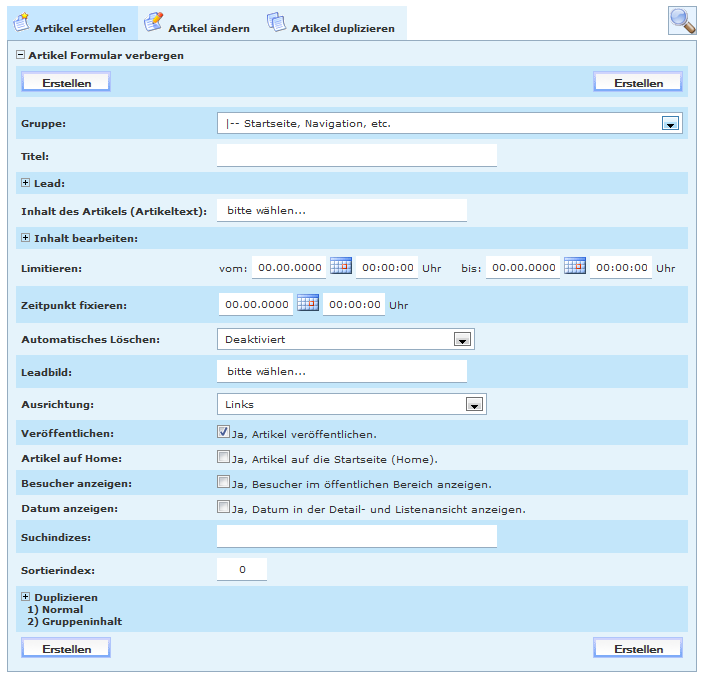This screenshot has width=704, height=677.
Task: Enable Artikel auf die Startseite checkbox
Action: click(224, 458)
